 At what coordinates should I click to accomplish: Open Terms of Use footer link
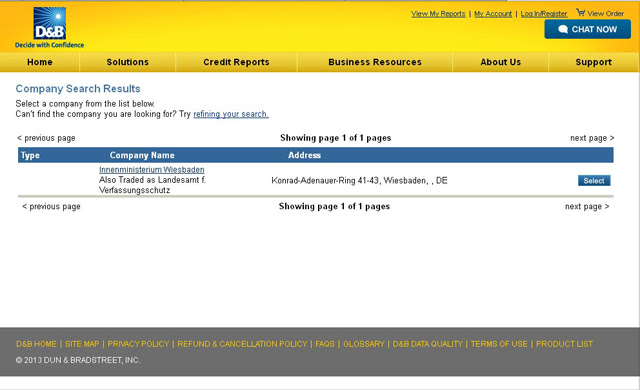click(499, 344)
